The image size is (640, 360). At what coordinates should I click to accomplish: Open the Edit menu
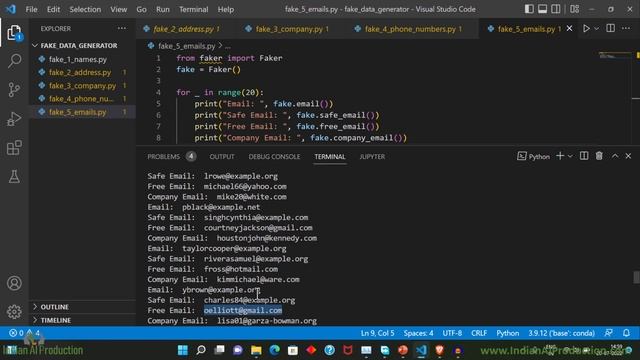(x=53, y=9)
